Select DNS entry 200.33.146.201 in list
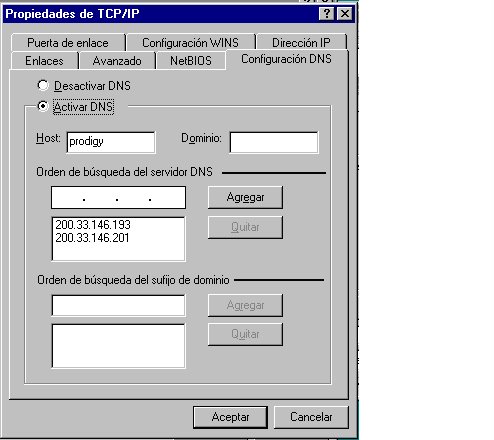 tap(92, 238)
